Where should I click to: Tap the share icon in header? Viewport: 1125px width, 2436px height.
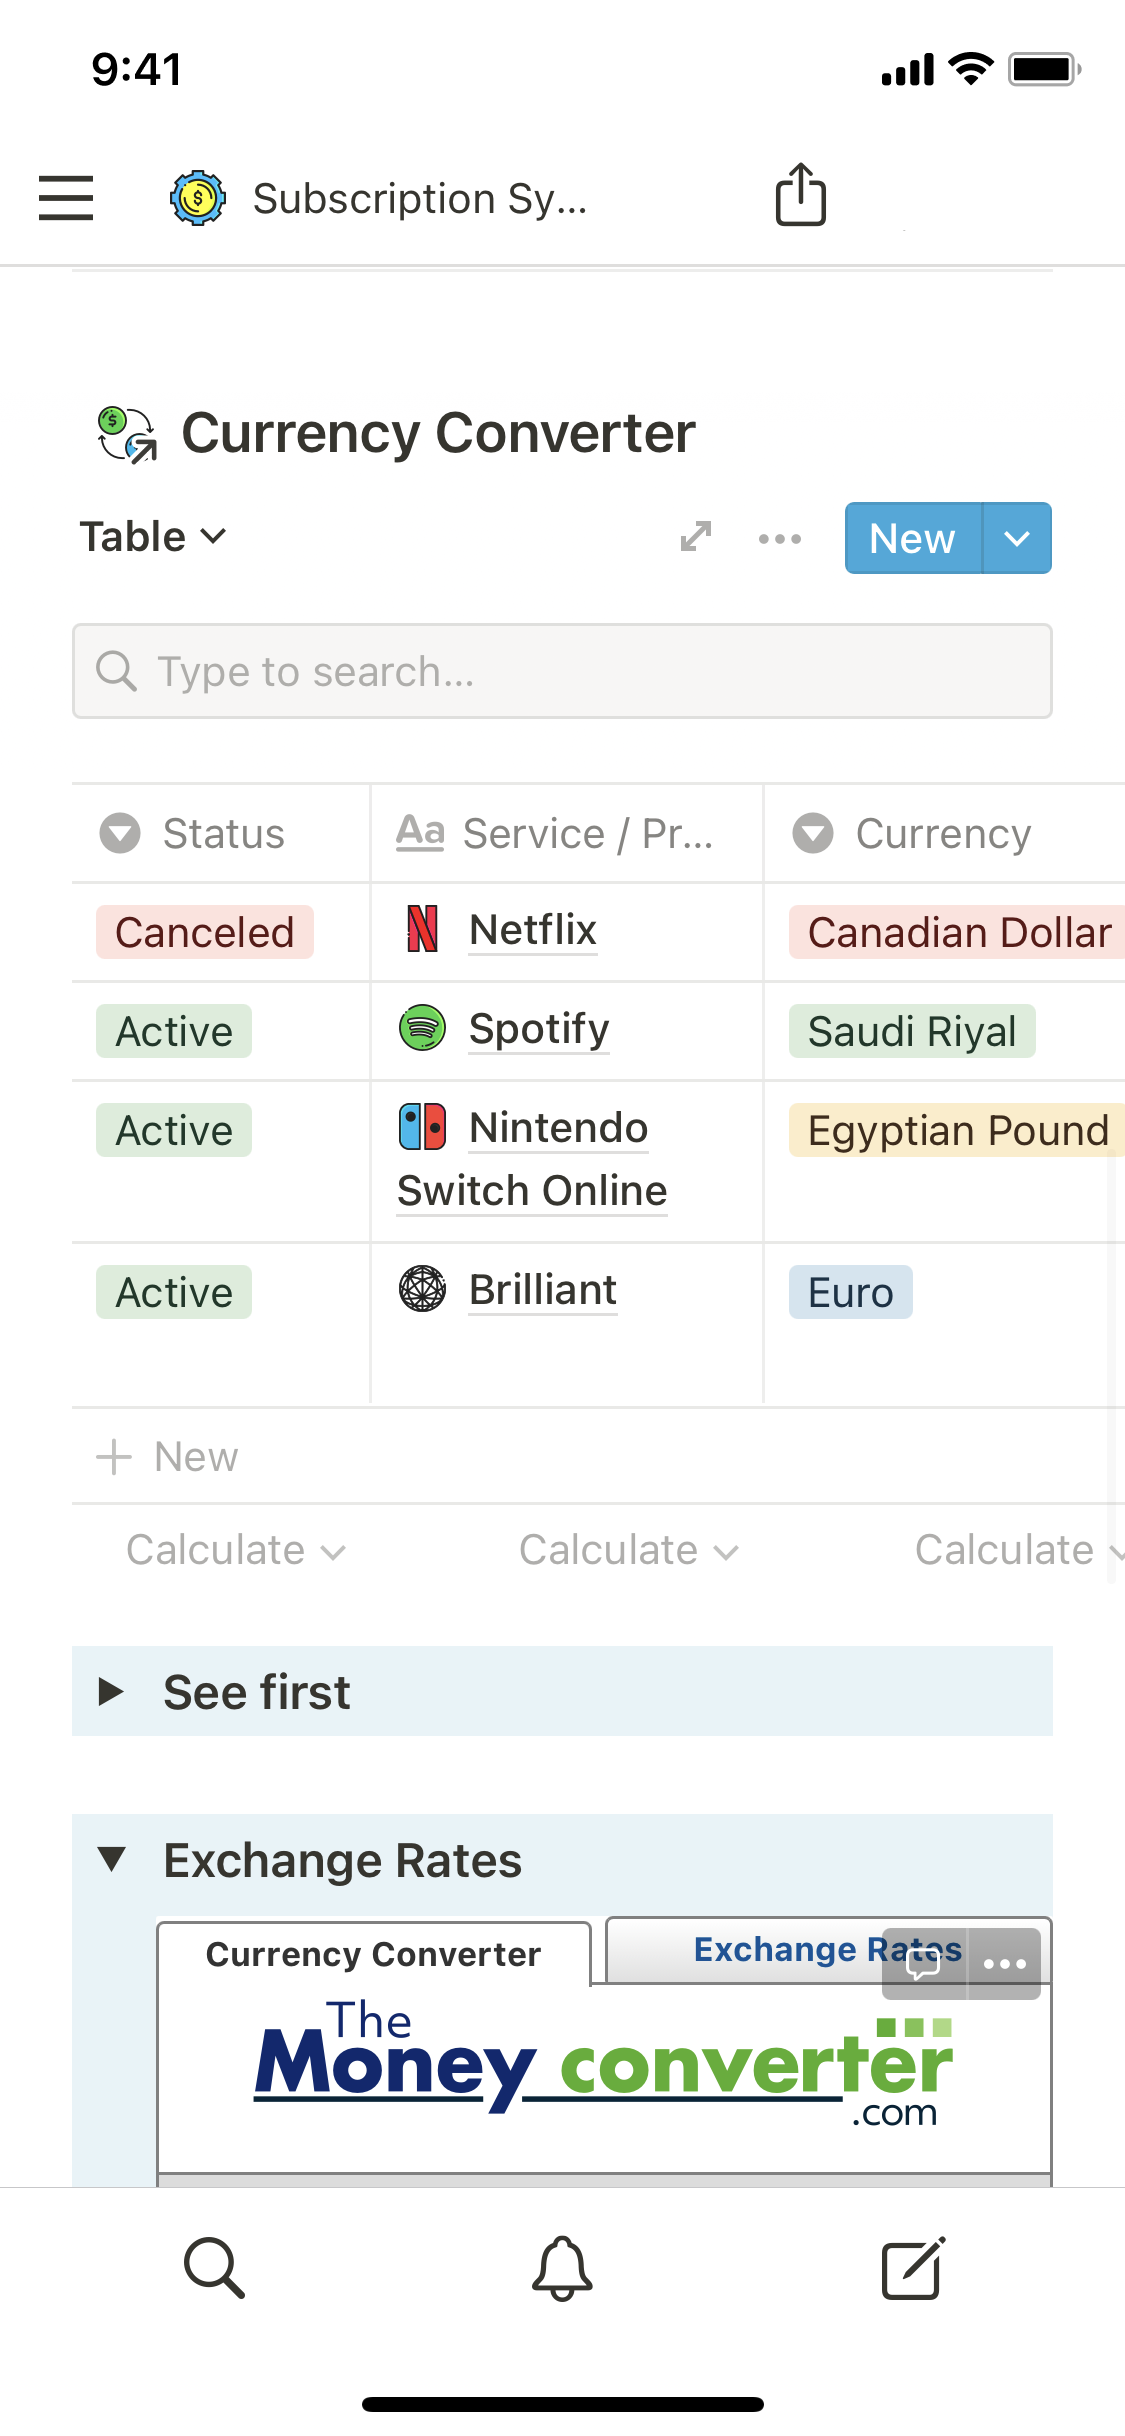click(801, 195)
